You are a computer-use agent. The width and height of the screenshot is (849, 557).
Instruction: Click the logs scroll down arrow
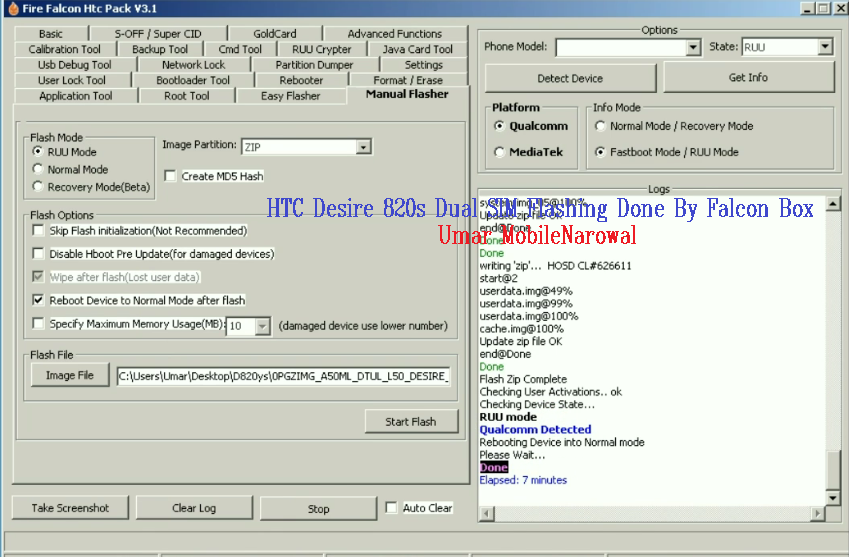pos(833,497)
